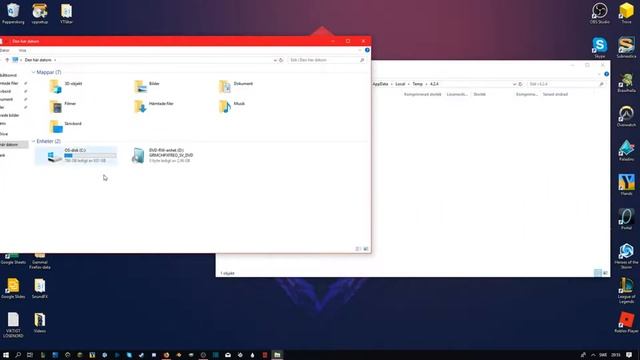Open the Papperskorg desktop icon
Image resolution: width=640 pixels, height=360 pixels.
click(x=13, y=13)
